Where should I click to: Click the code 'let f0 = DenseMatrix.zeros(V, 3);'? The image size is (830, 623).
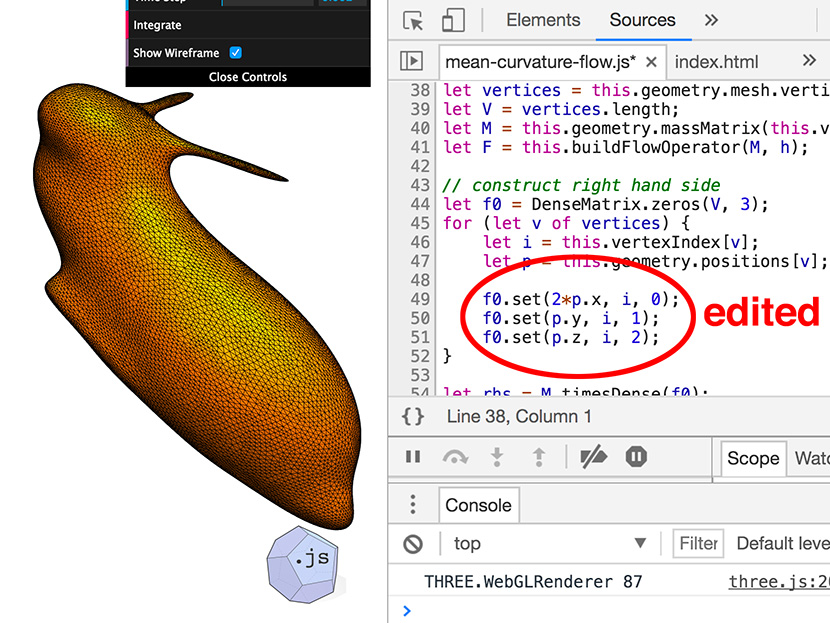(x=606, y=204)
